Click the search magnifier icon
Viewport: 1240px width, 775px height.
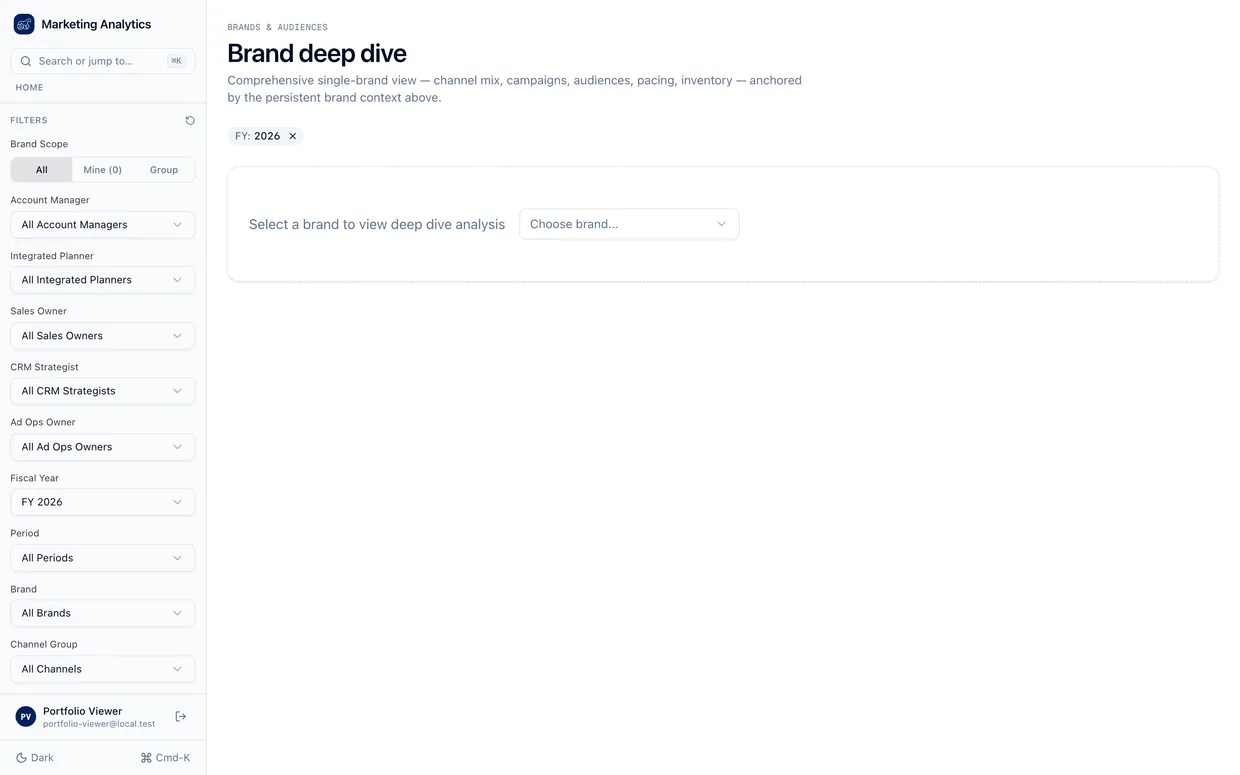(26, 61)
